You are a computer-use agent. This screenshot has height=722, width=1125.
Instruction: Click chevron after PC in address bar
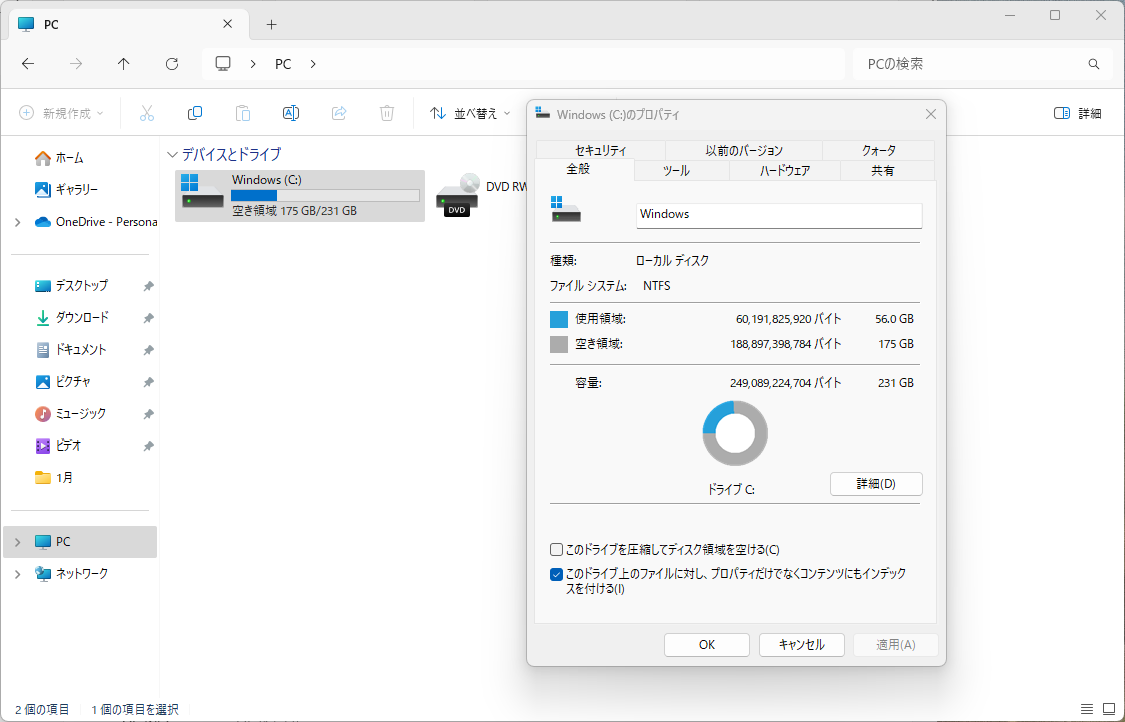(313, 64)
